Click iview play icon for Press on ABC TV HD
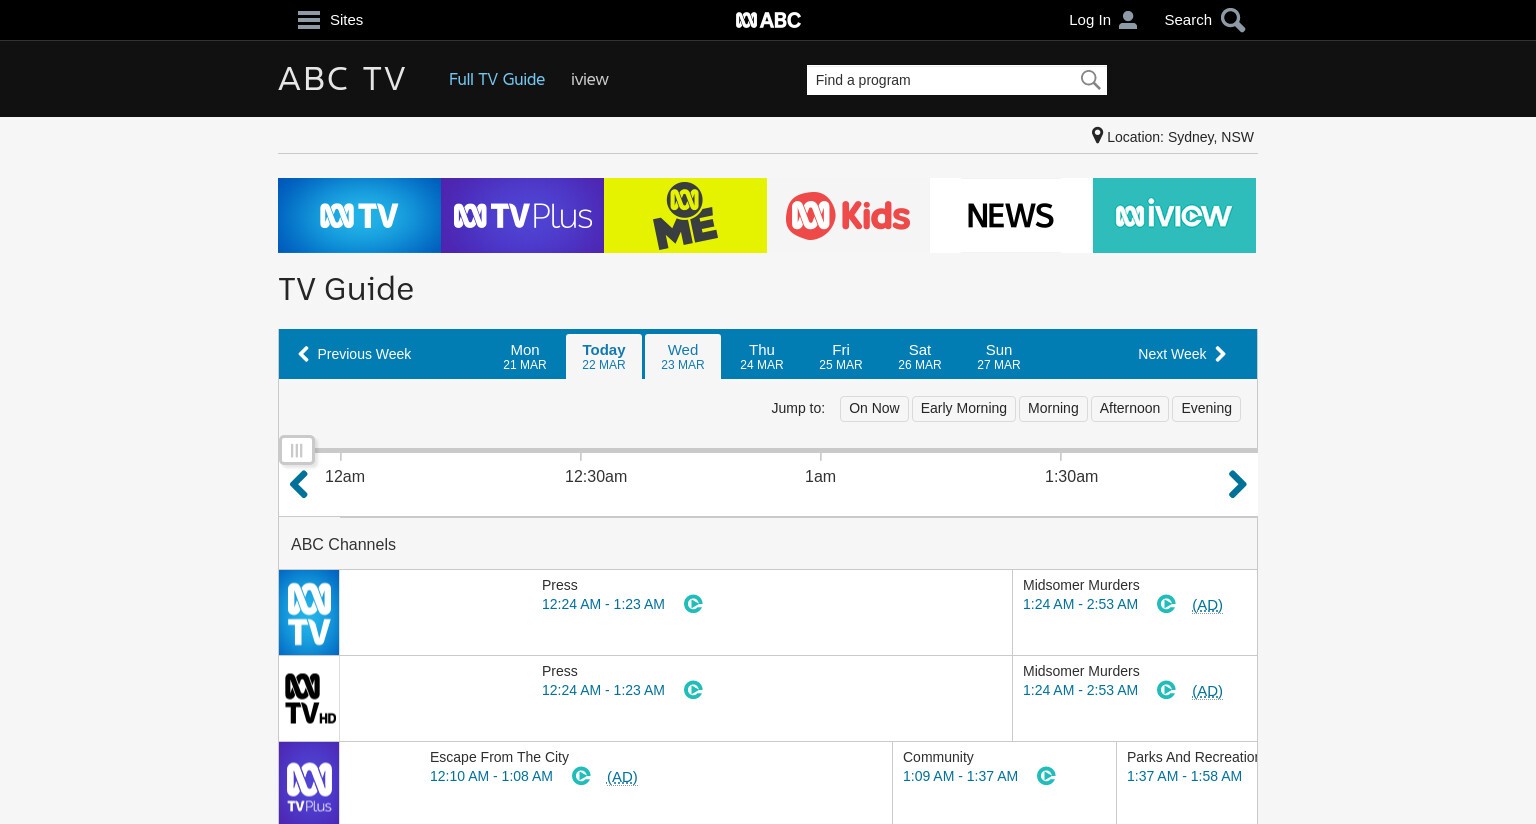Screen dimensions: 1536x824 [693, 690]
